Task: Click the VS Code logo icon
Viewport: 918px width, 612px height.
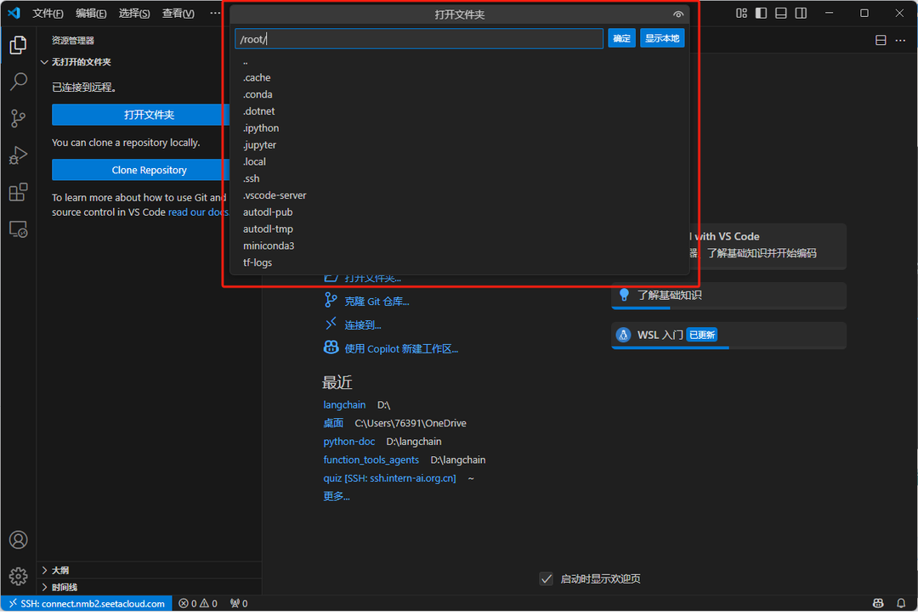Action: pyautogui.click(x=14, y=12)
